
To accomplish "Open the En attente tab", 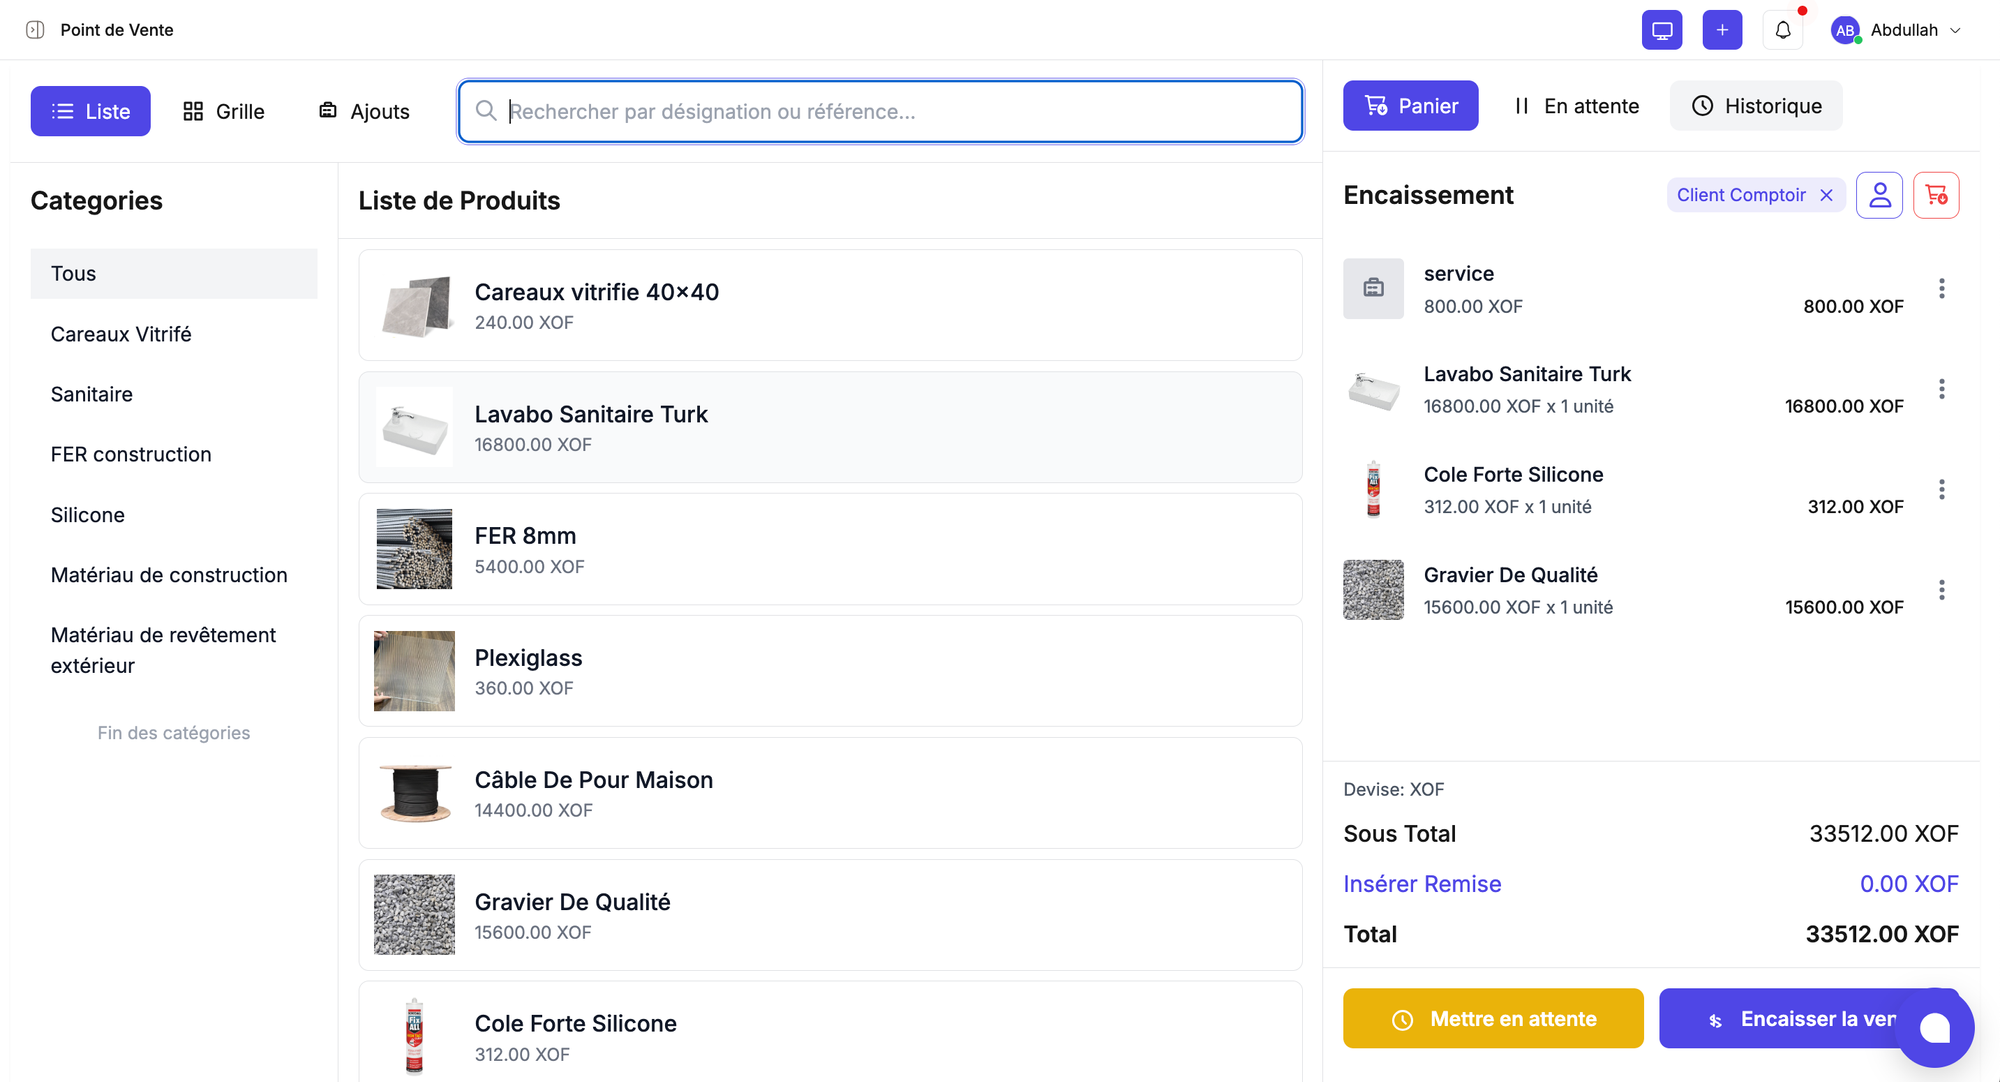I will (1575, 106).
